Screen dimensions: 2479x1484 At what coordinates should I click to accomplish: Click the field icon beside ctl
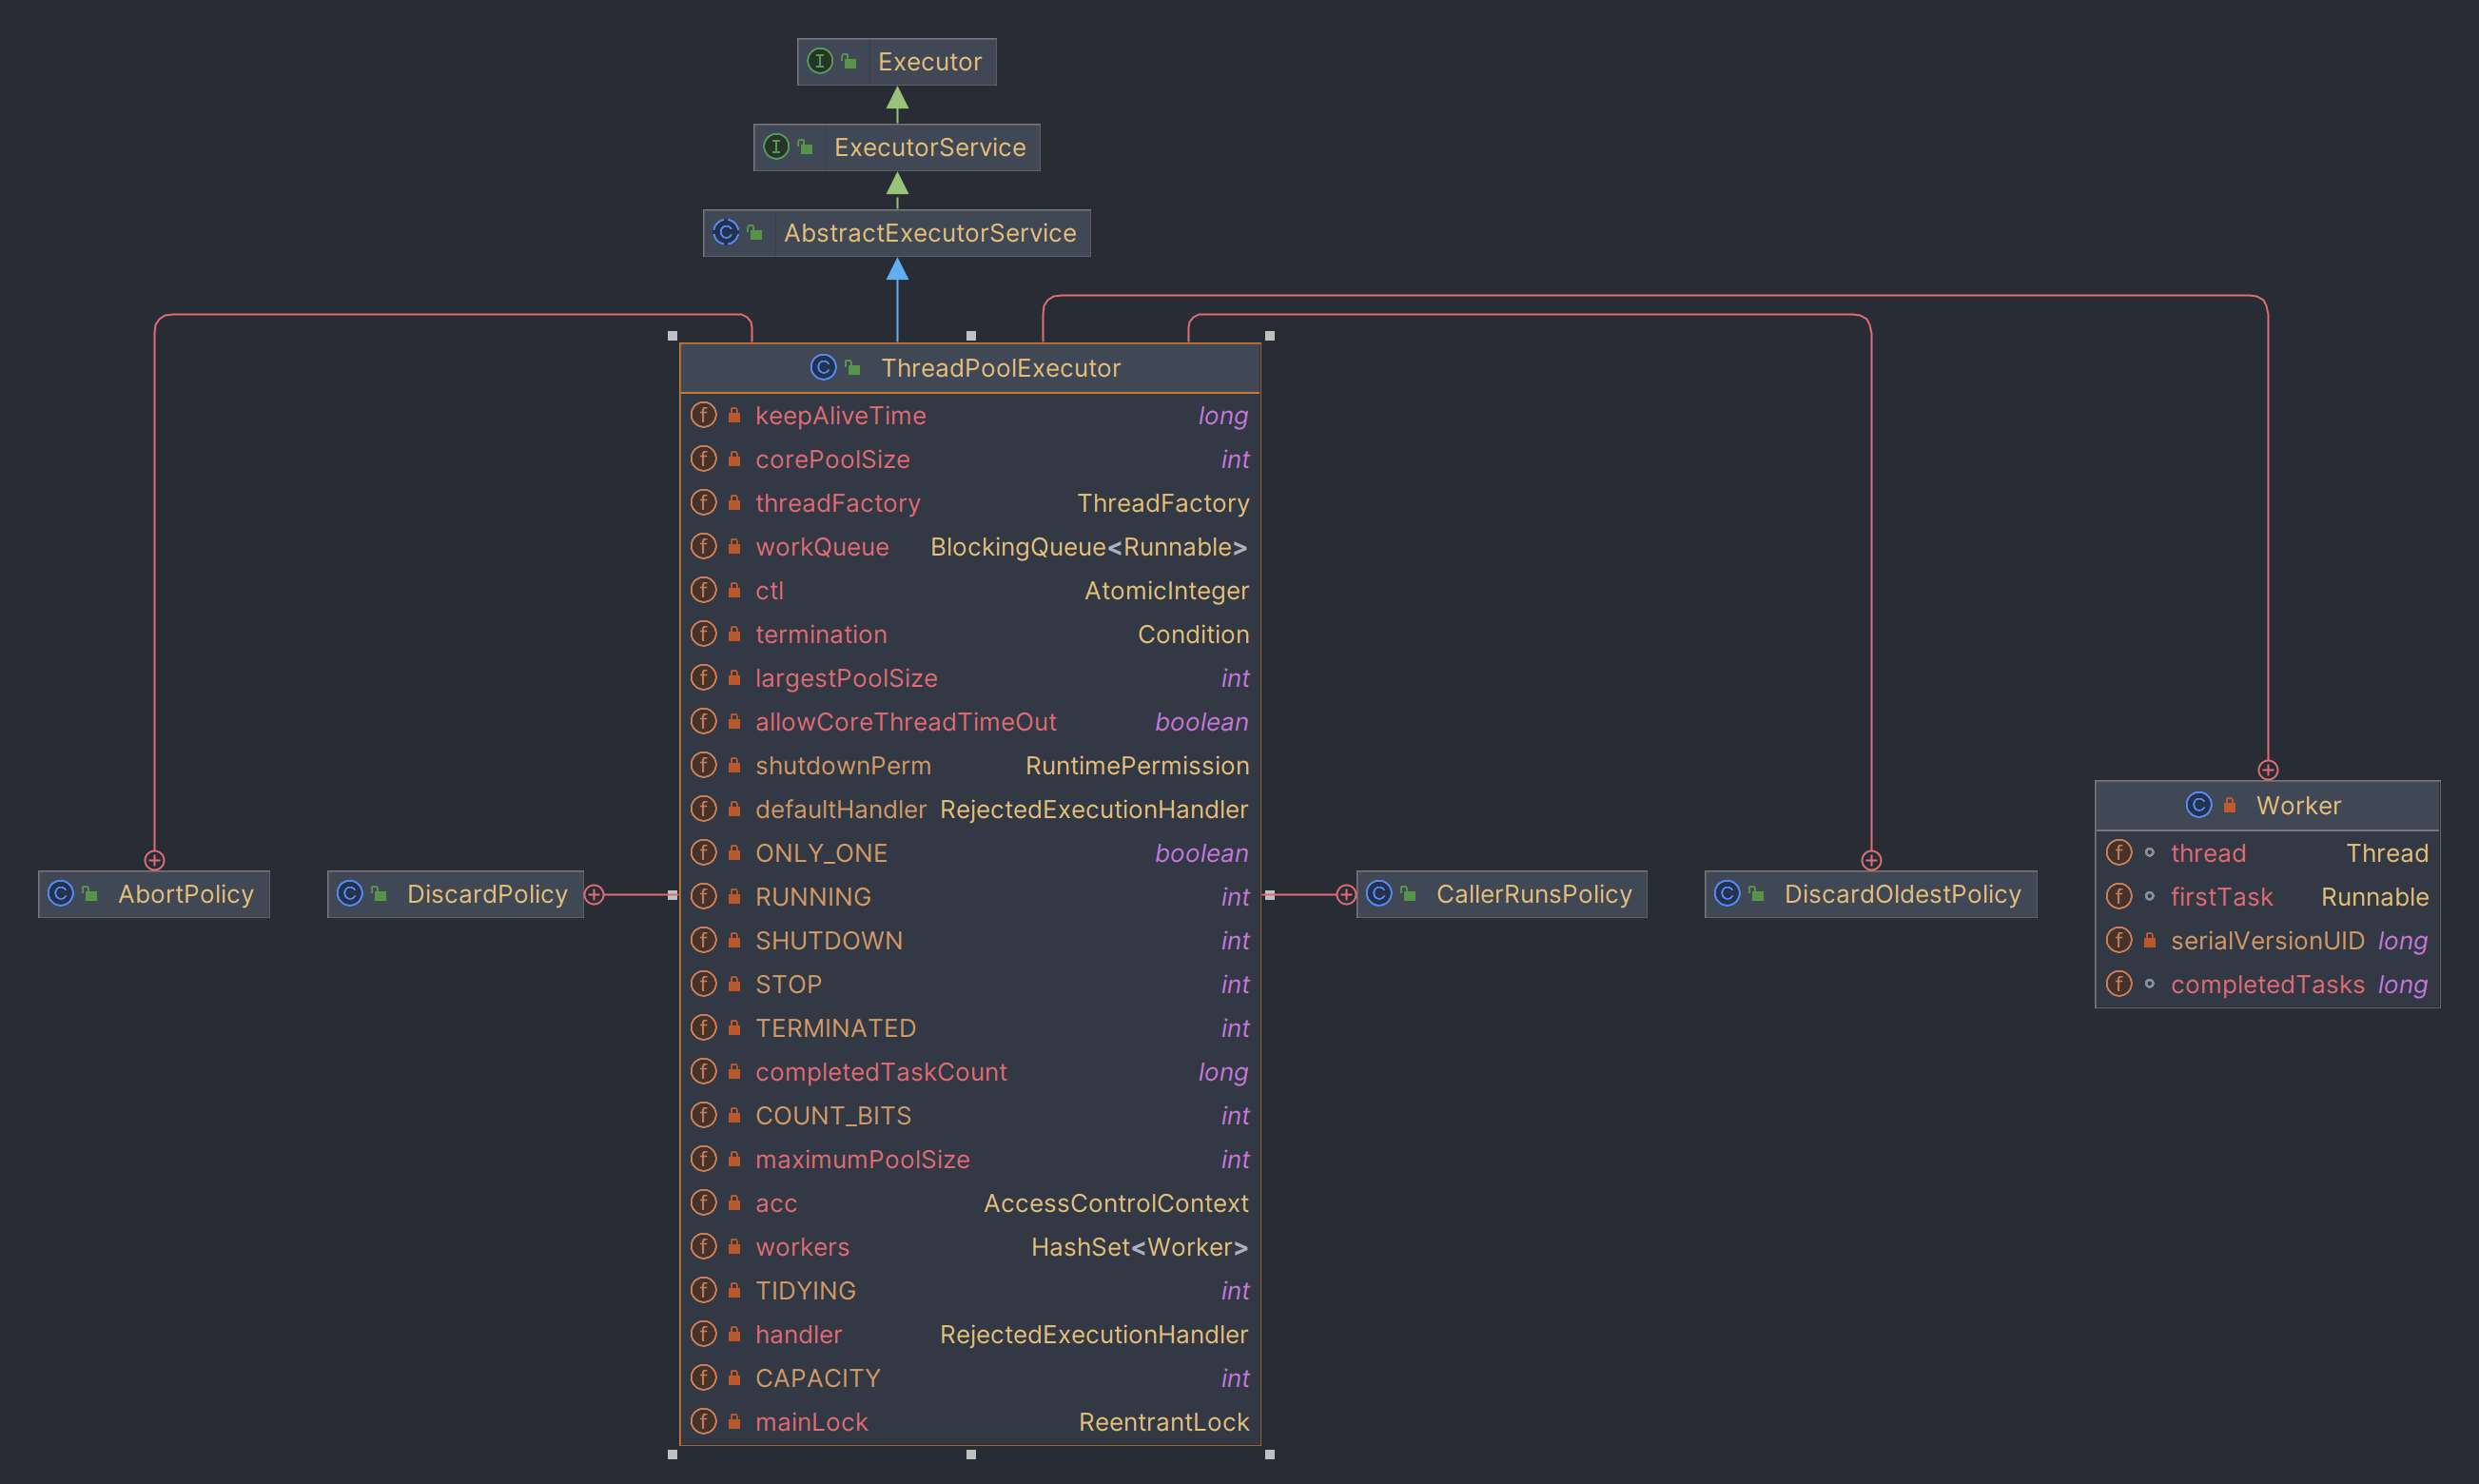(704, 590)
